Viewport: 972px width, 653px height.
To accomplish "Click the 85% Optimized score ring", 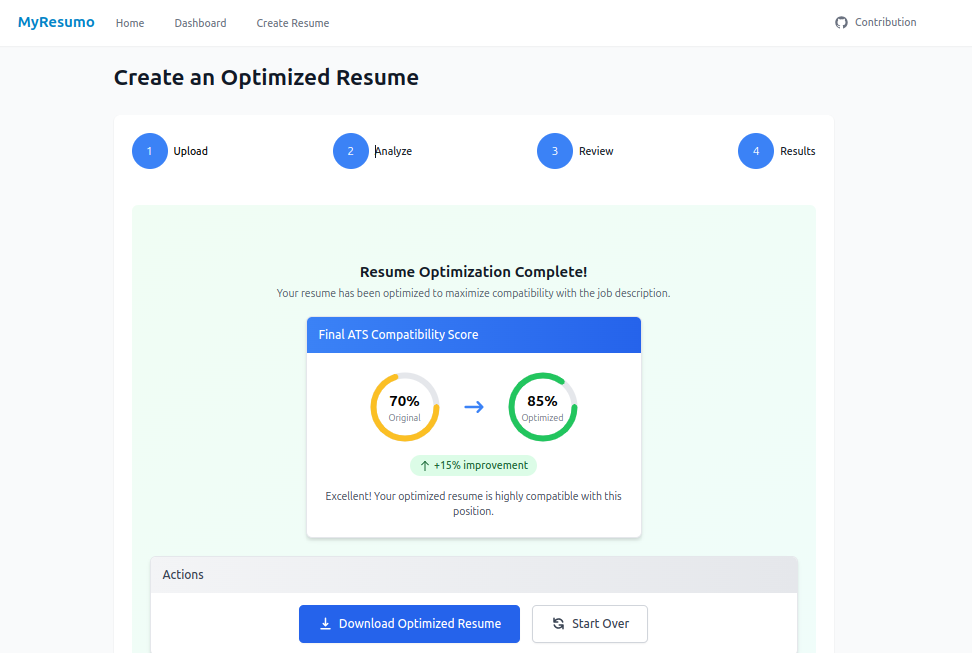I will click(542, 405).
